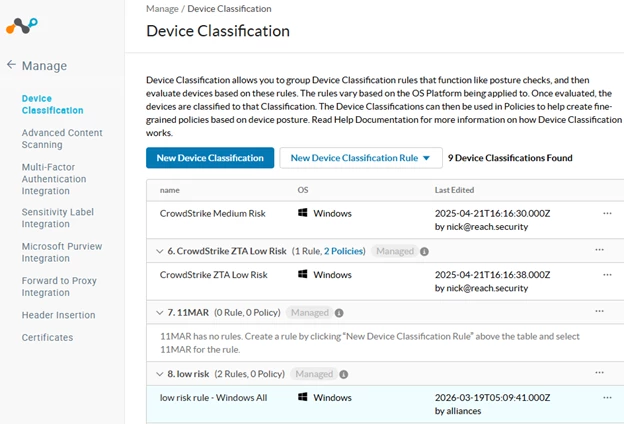
Task: Open more options for CrowdStrike ZTA Low Risk rule row
Action: [607, 275]
